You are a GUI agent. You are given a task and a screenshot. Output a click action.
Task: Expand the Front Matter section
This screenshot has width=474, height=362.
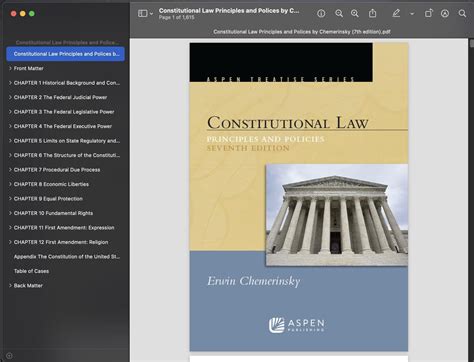pos(10,68)
